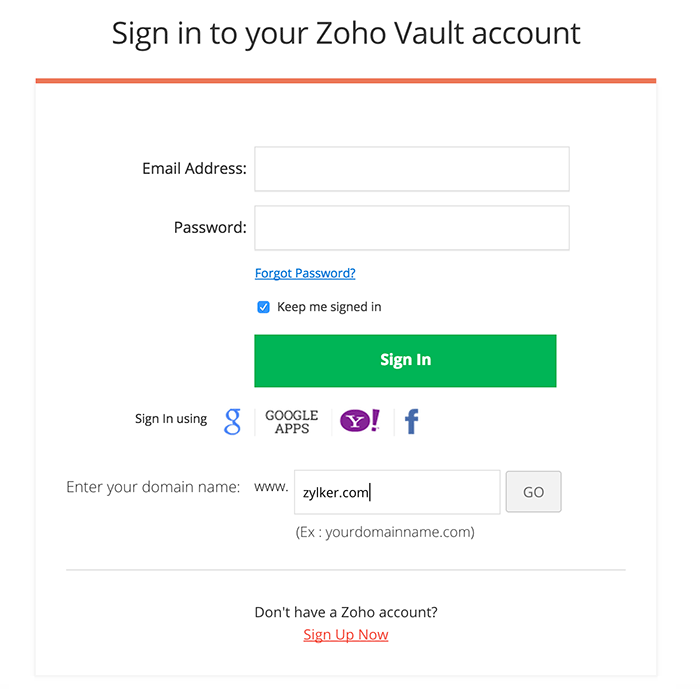Sign in with the Google icon
Screen dimensions: 700x689
[232, 421]
